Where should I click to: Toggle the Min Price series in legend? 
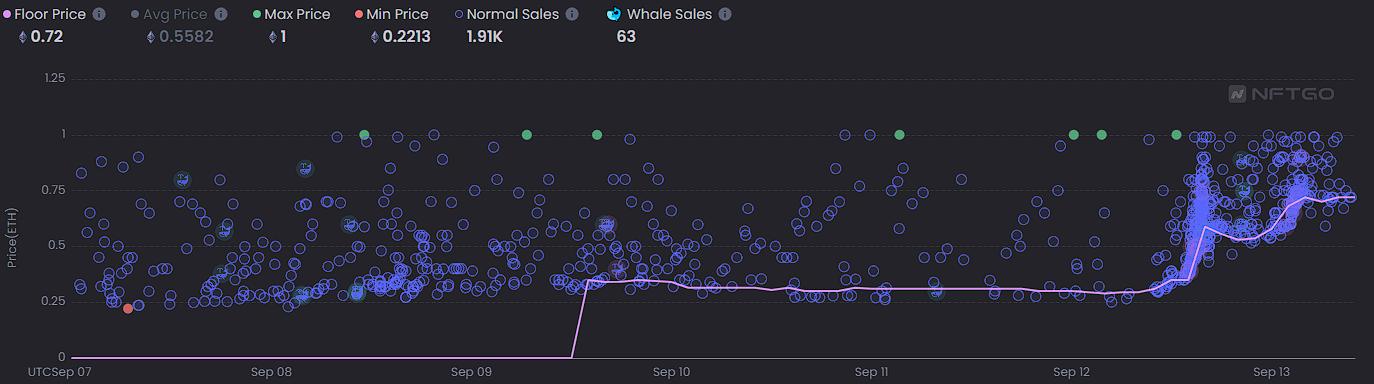point(391,14)
